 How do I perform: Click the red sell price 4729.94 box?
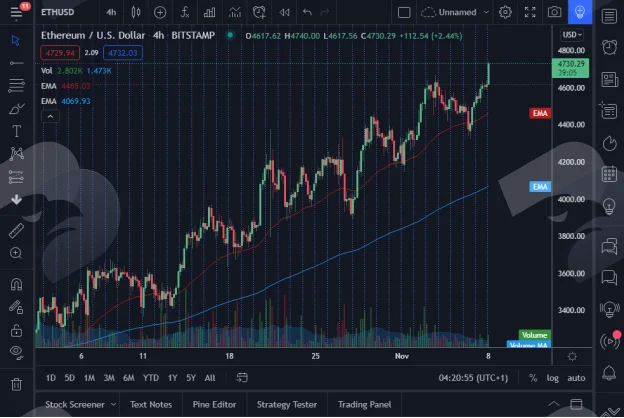point(60,53)
